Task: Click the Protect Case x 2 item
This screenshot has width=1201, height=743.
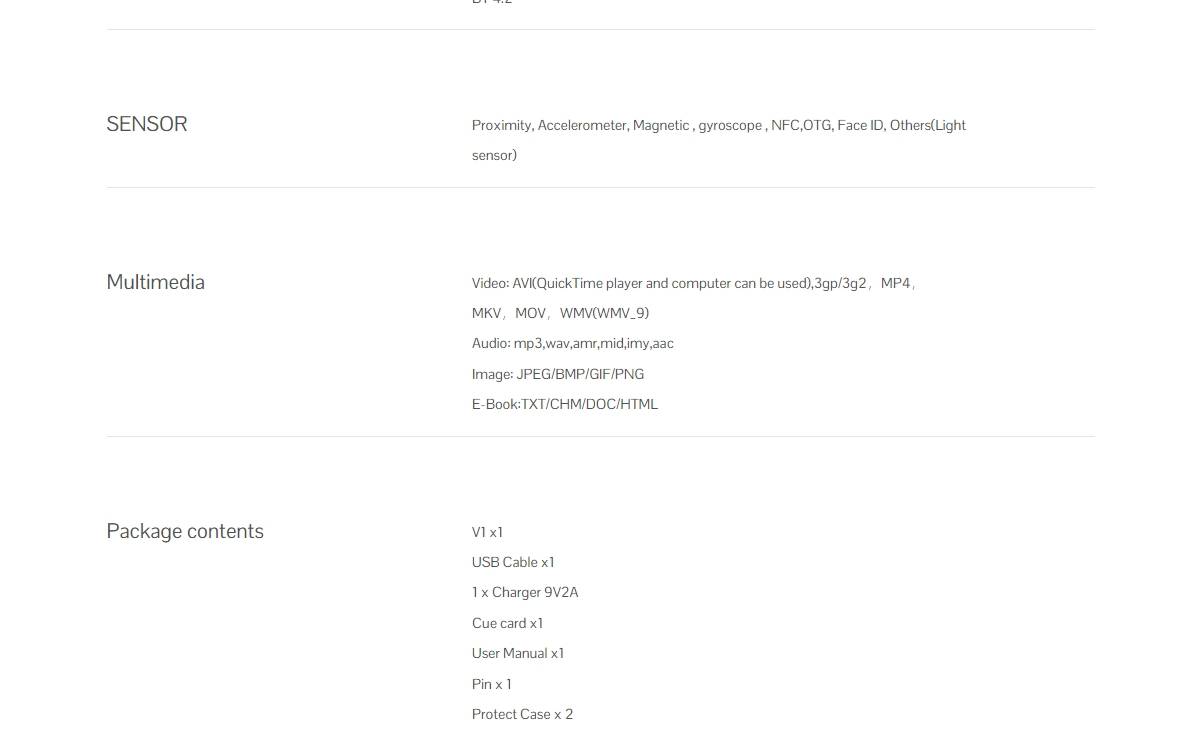Action: [x=522, y=714]
